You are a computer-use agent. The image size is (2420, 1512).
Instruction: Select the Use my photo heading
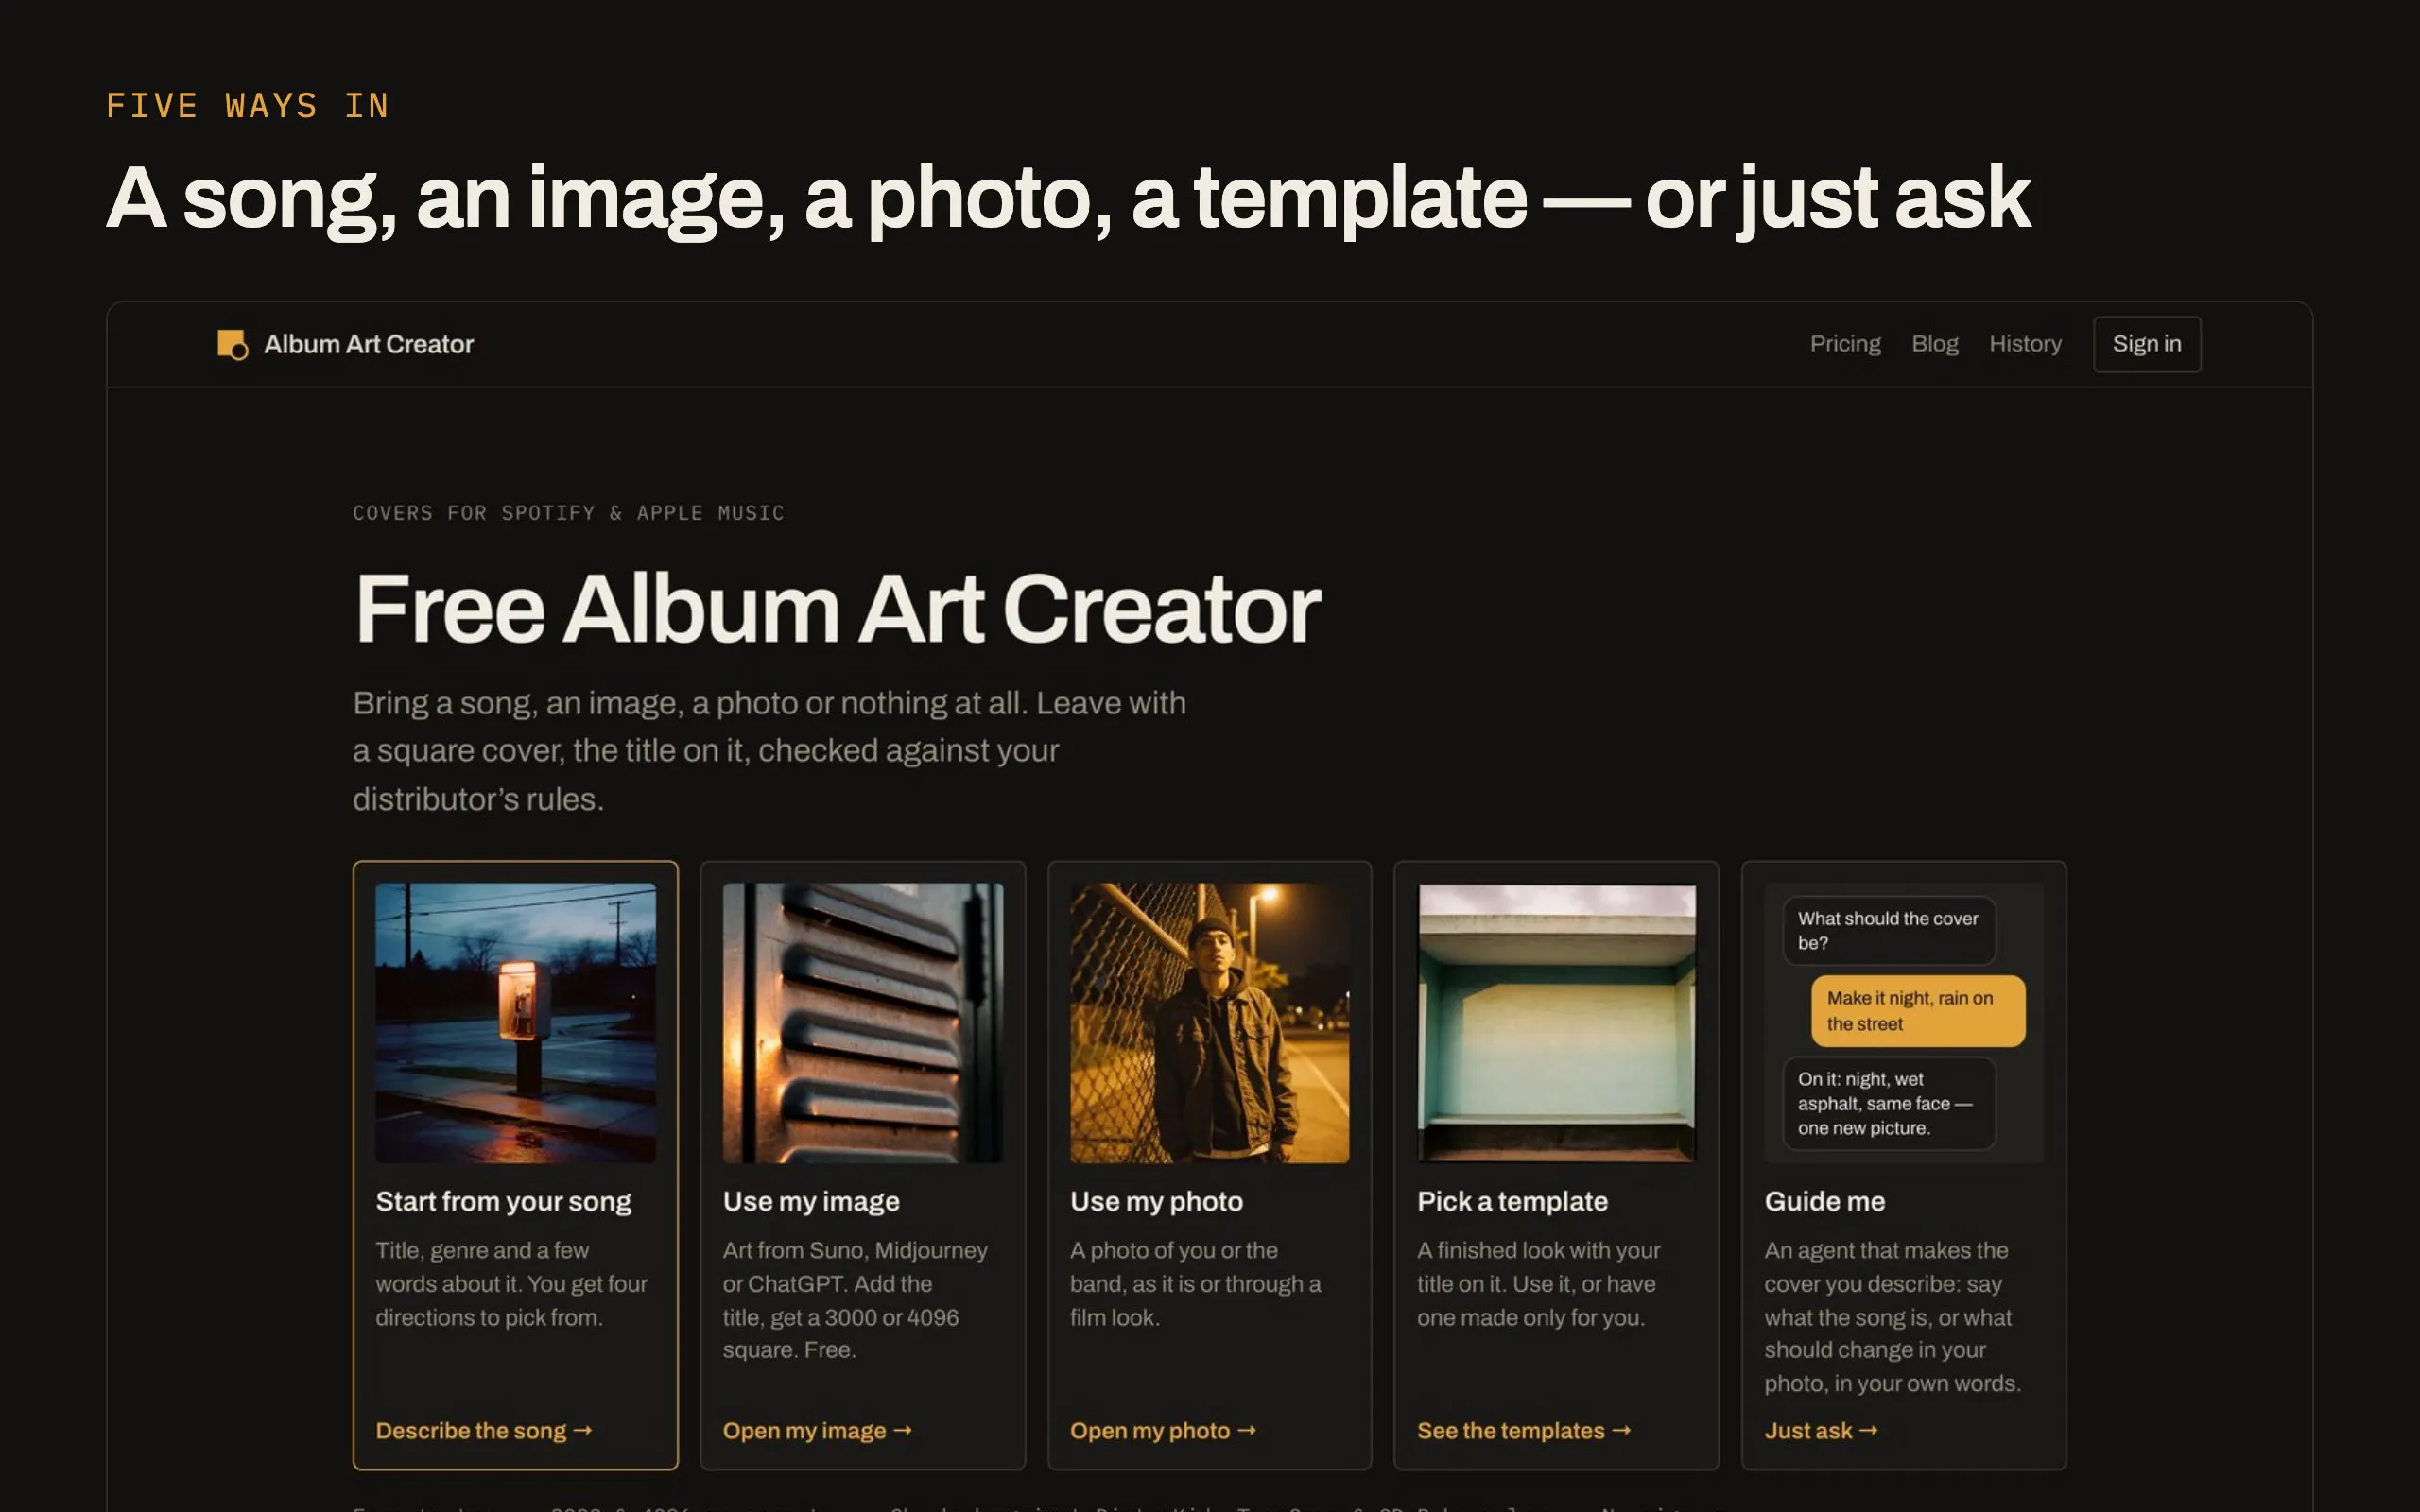[x=1156, y=1201]
